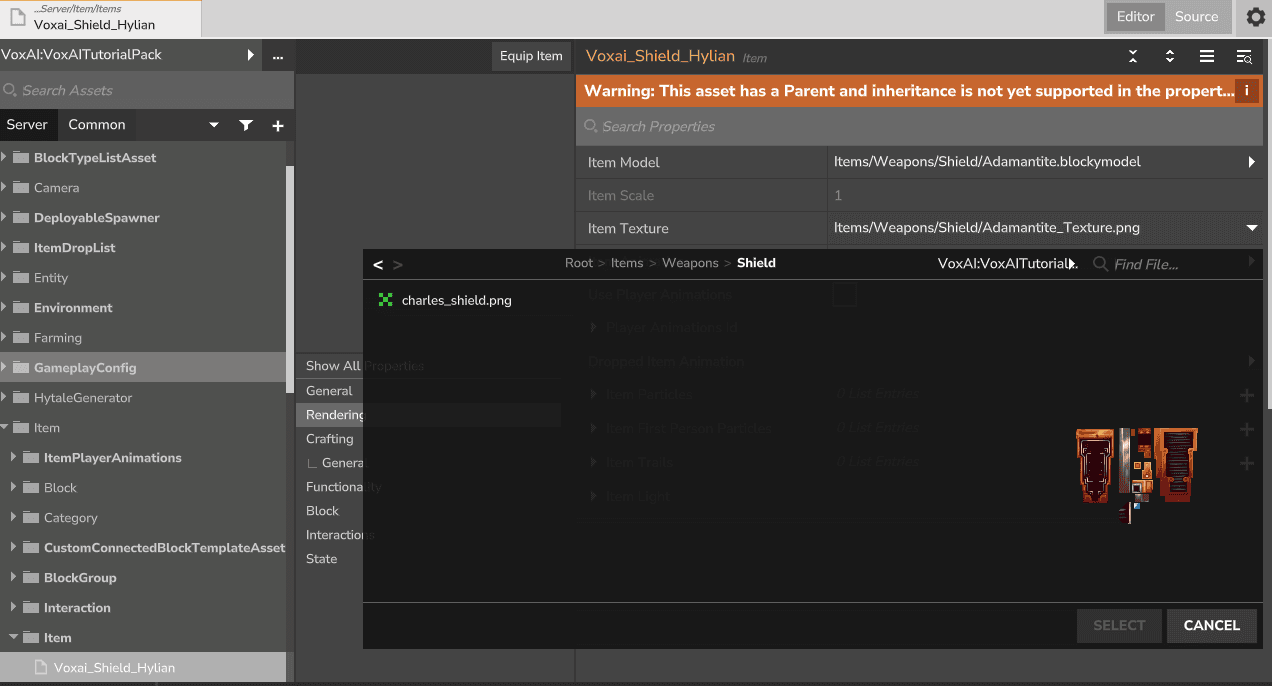Expand all property sections
1272x686 pixels.
(x=1169, y=56)
